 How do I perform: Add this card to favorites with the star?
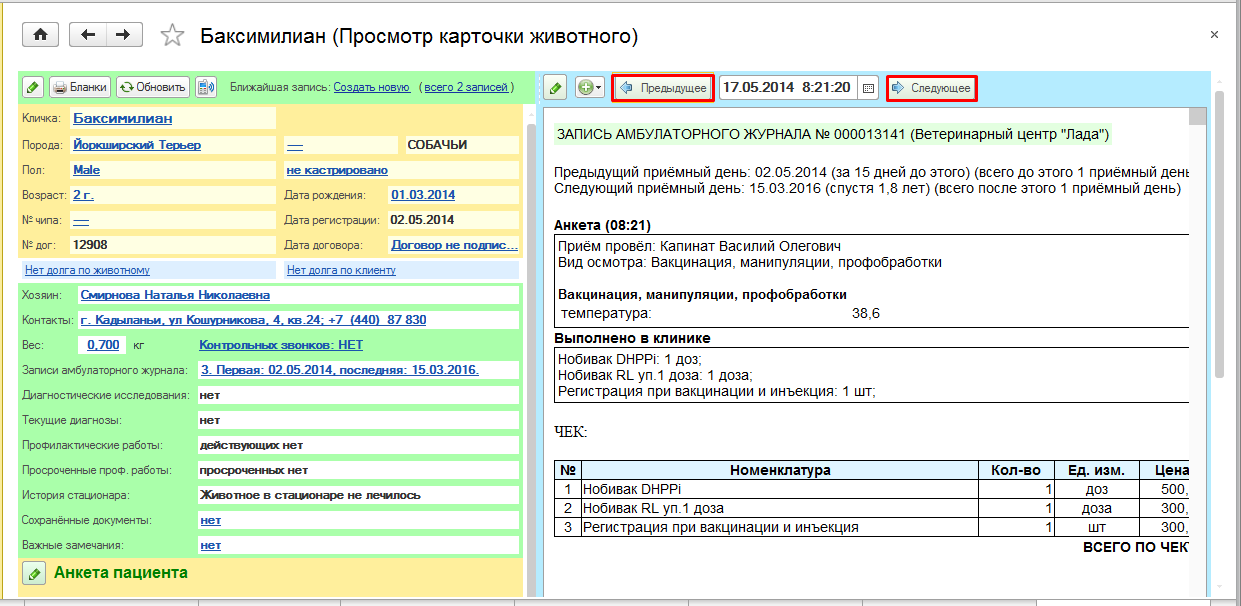[x=173, y=36]
